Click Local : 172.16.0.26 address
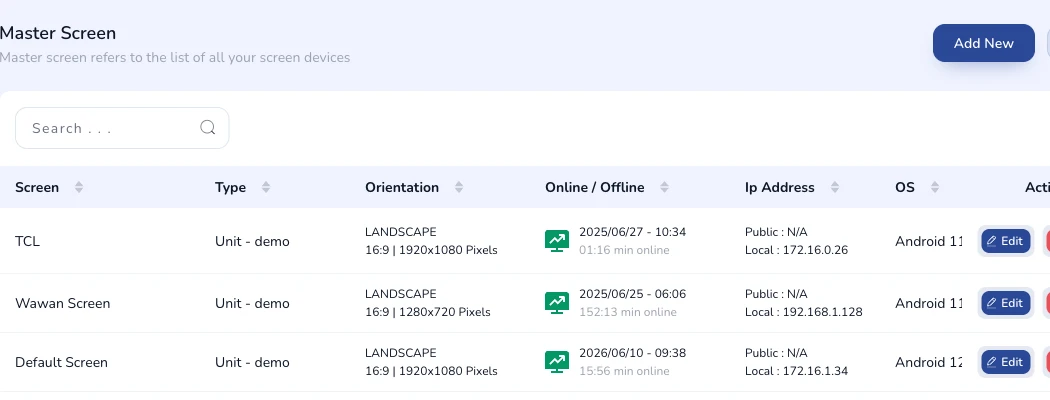This screenshot has width=1050, height=400. coord(796,250)
